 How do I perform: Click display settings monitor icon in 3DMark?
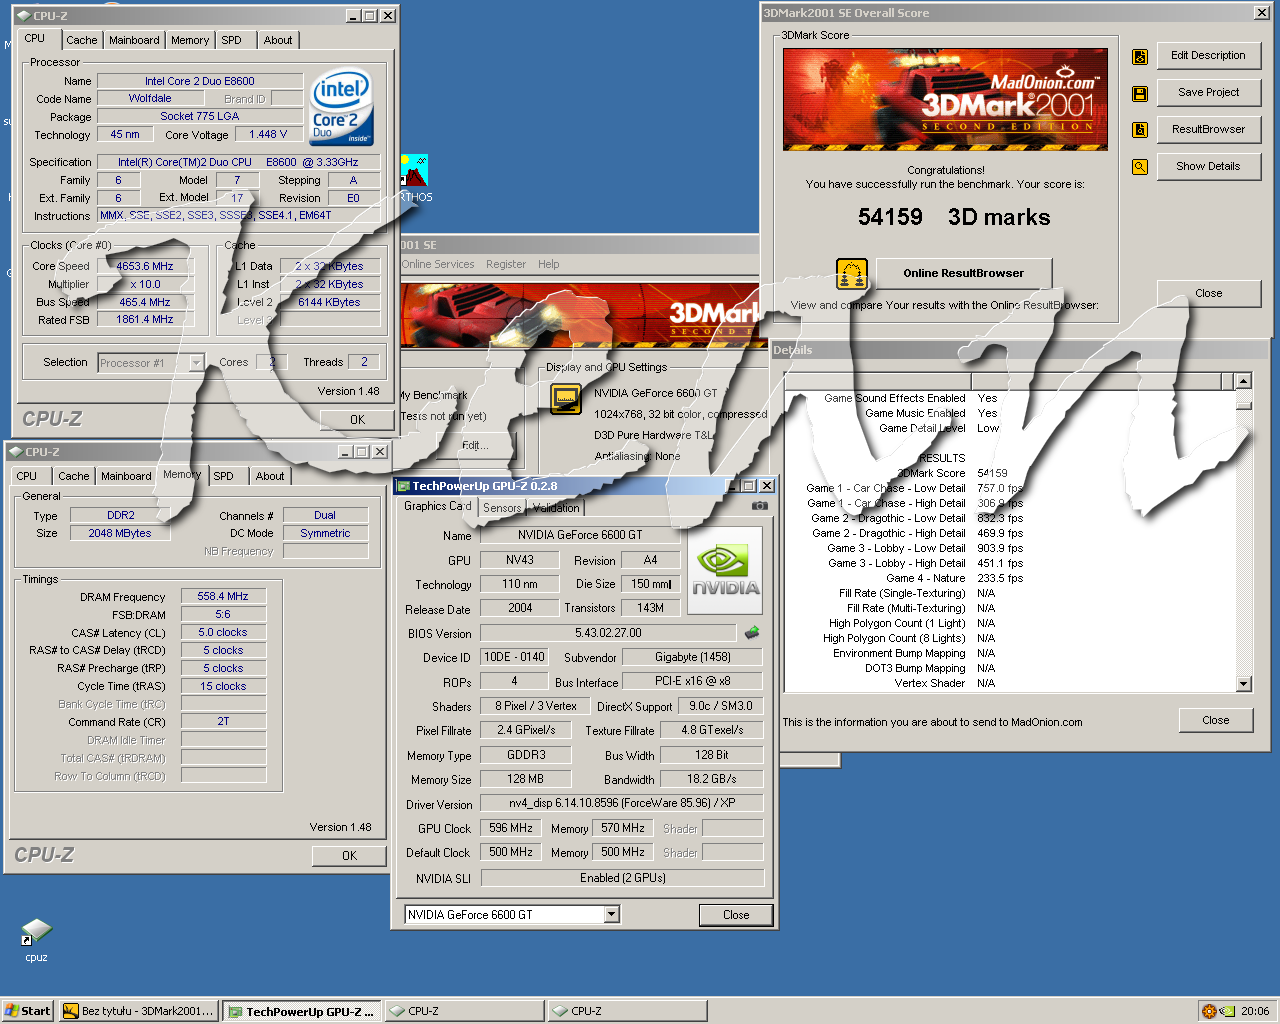(566, 398)
